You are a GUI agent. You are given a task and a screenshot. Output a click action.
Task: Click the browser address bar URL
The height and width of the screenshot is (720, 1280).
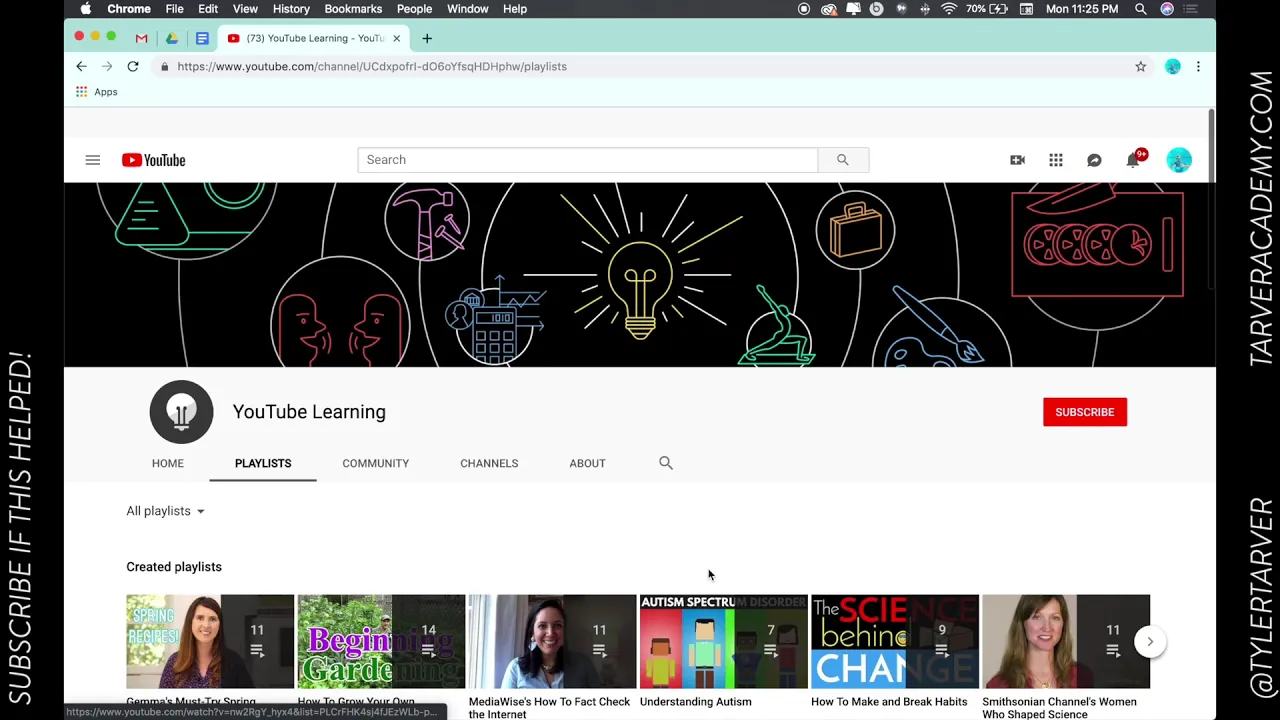[x=372, y=66]
